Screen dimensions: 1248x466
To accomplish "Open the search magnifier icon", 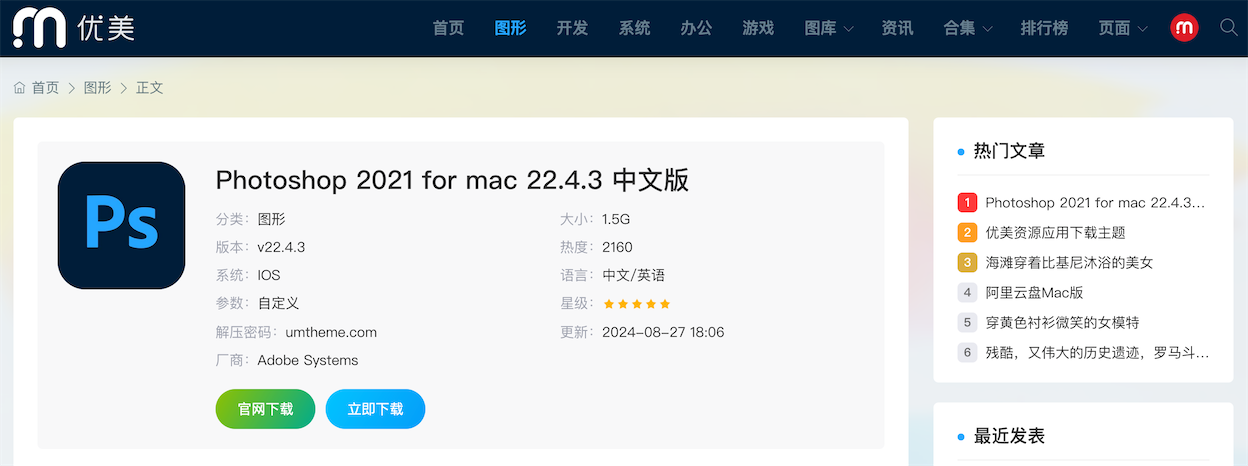I will 1229,27.
